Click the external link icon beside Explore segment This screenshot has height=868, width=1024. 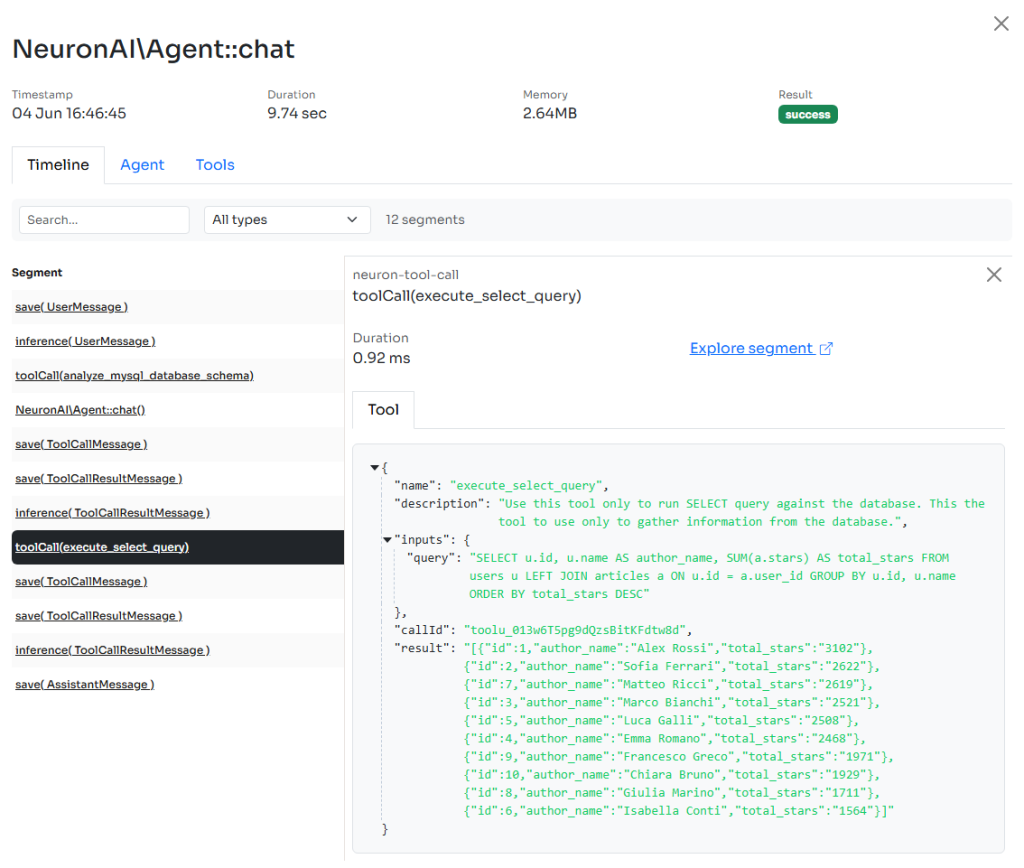826,349
